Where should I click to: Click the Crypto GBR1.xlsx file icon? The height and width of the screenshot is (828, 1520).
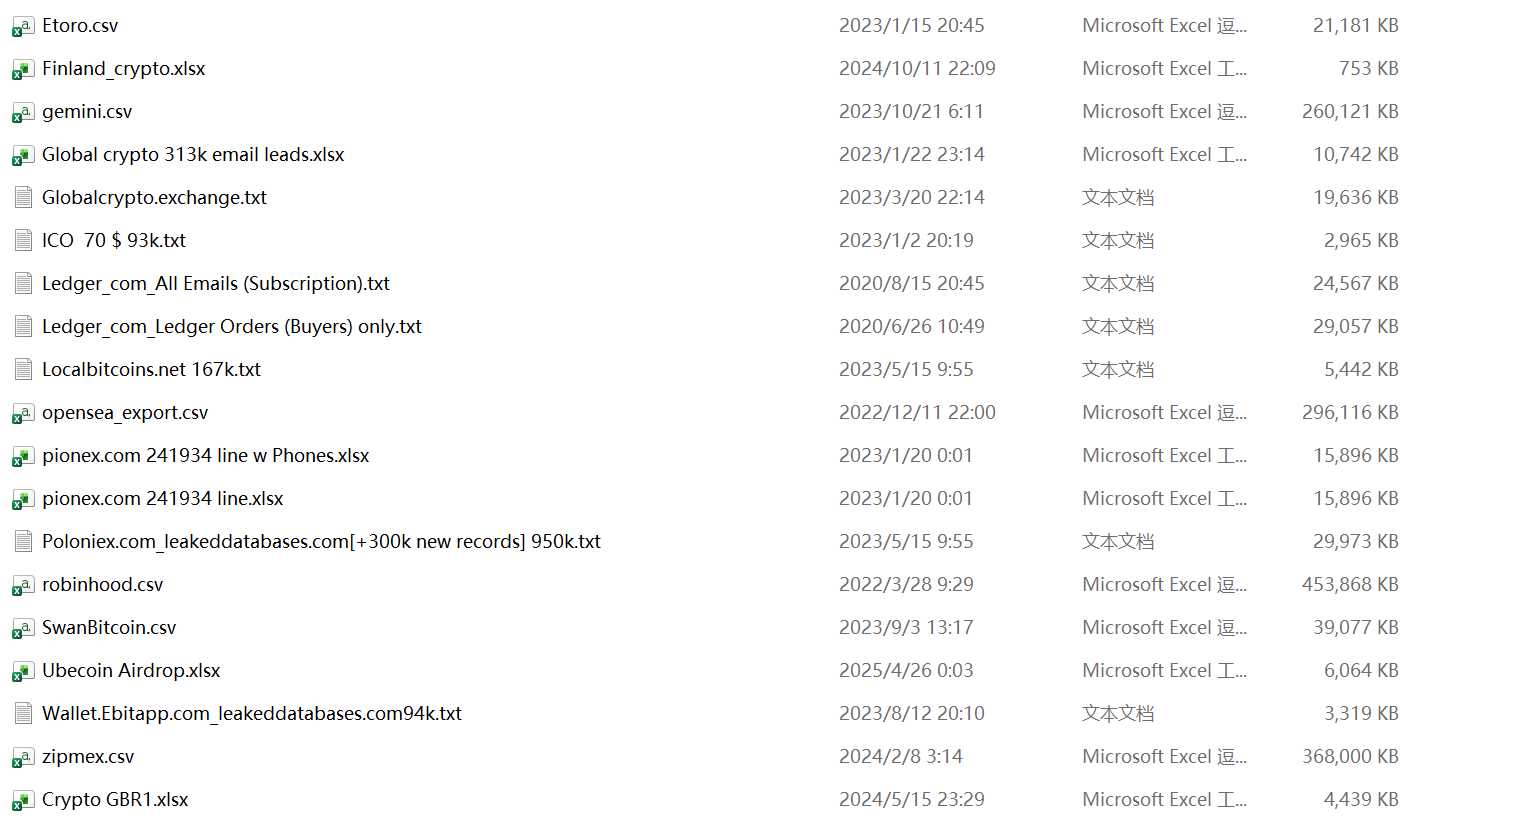[22, 801]
